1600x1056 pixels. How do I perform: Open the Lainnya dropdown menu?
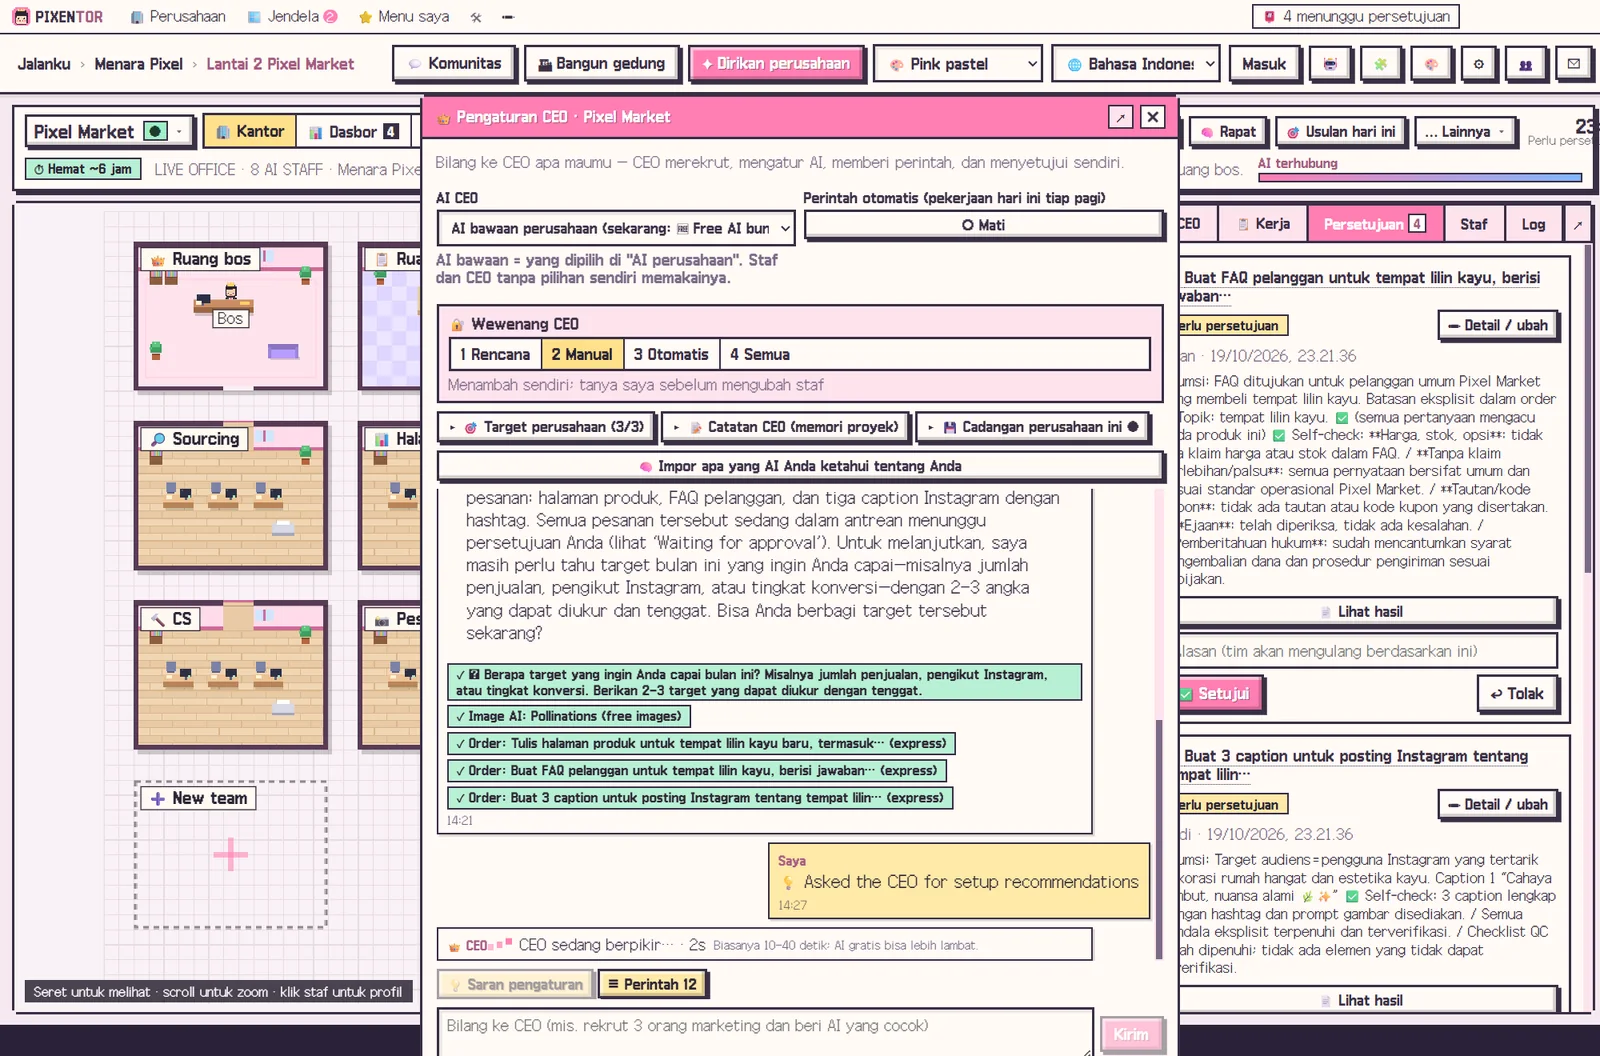tap(1465, 132)
